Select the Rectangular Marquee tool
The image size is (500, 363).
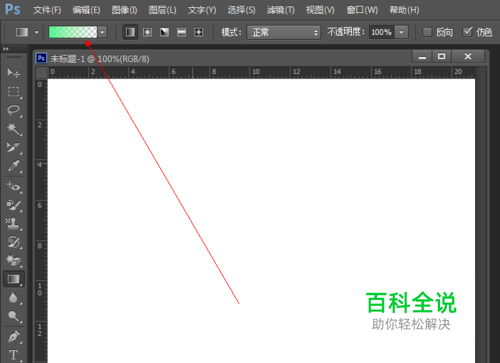[13, 91]
